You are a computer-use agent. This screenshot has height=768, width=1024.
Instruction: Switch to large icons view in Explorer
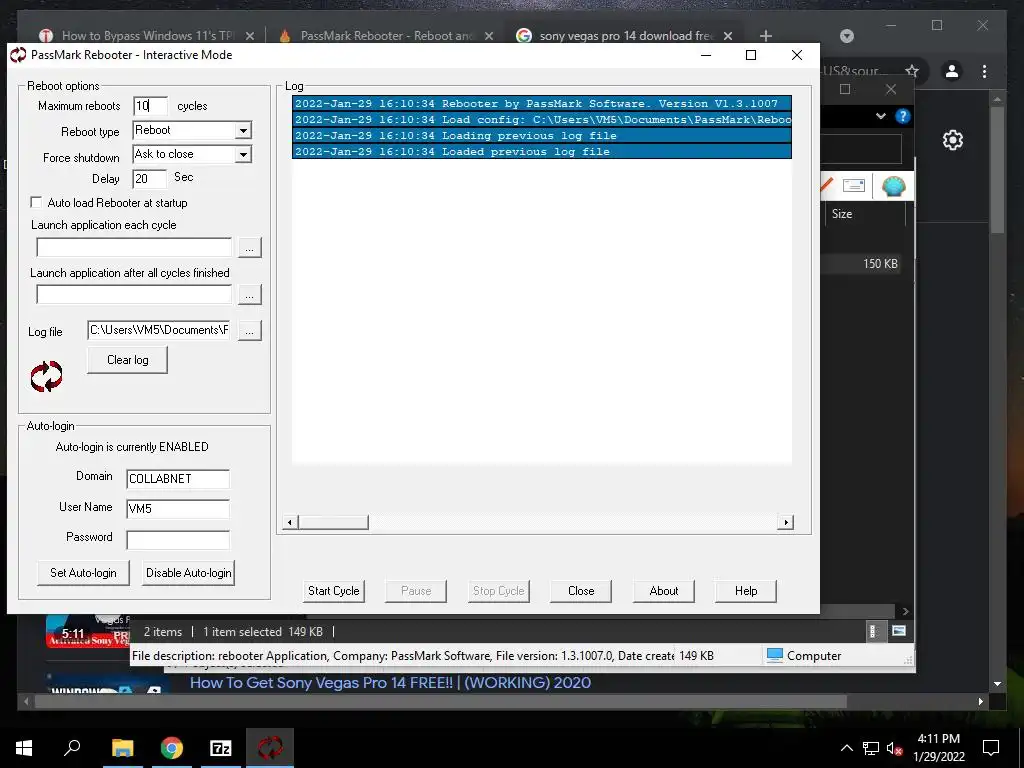coord(899,631)
